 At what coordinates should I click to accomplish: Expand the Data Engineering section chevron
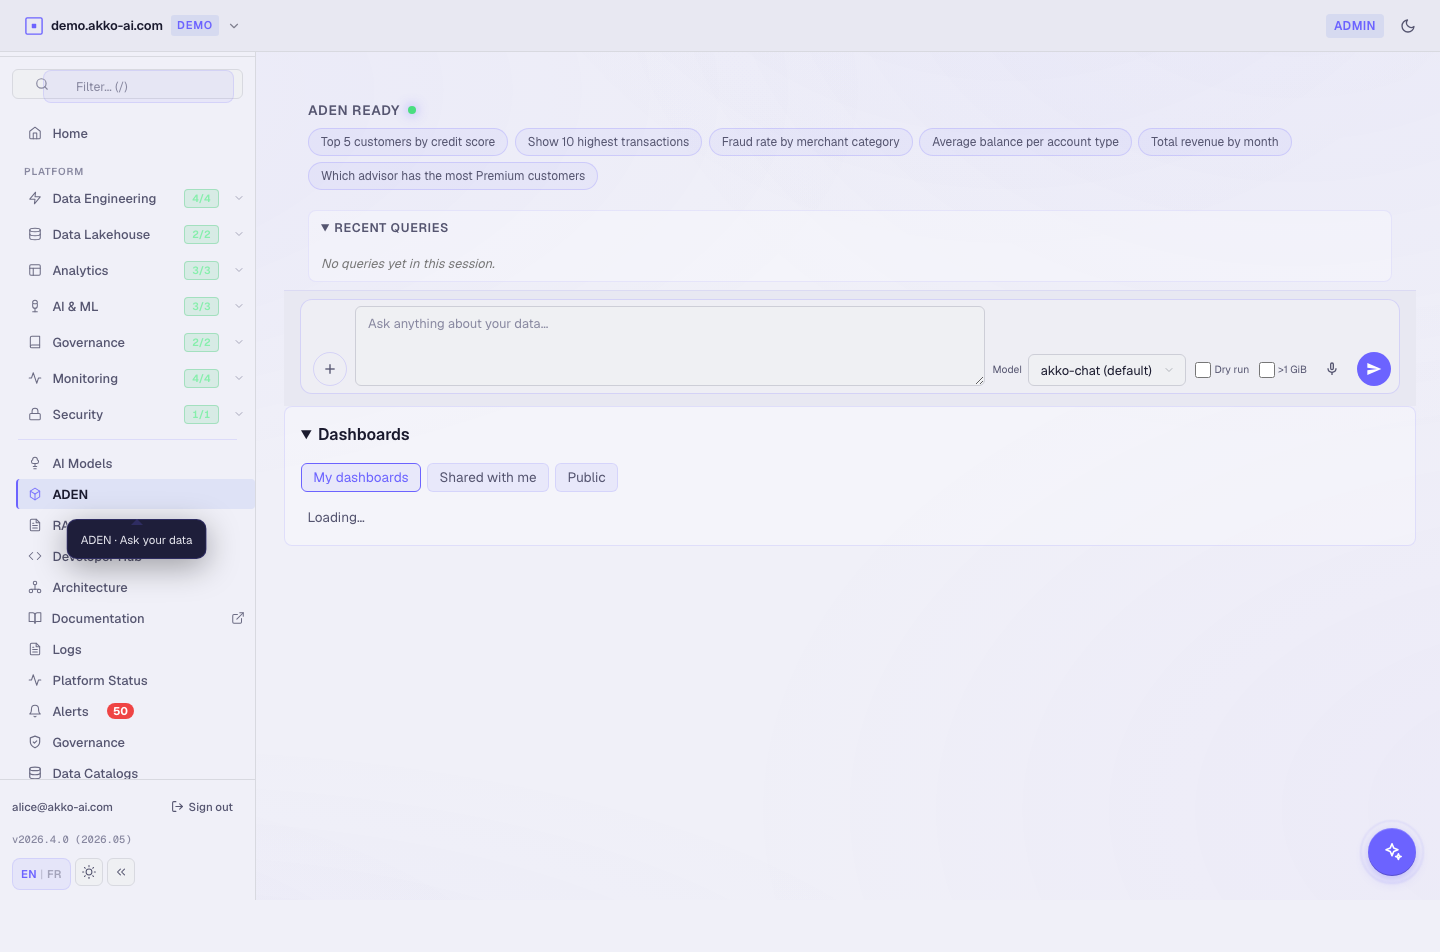coord(239,198)
